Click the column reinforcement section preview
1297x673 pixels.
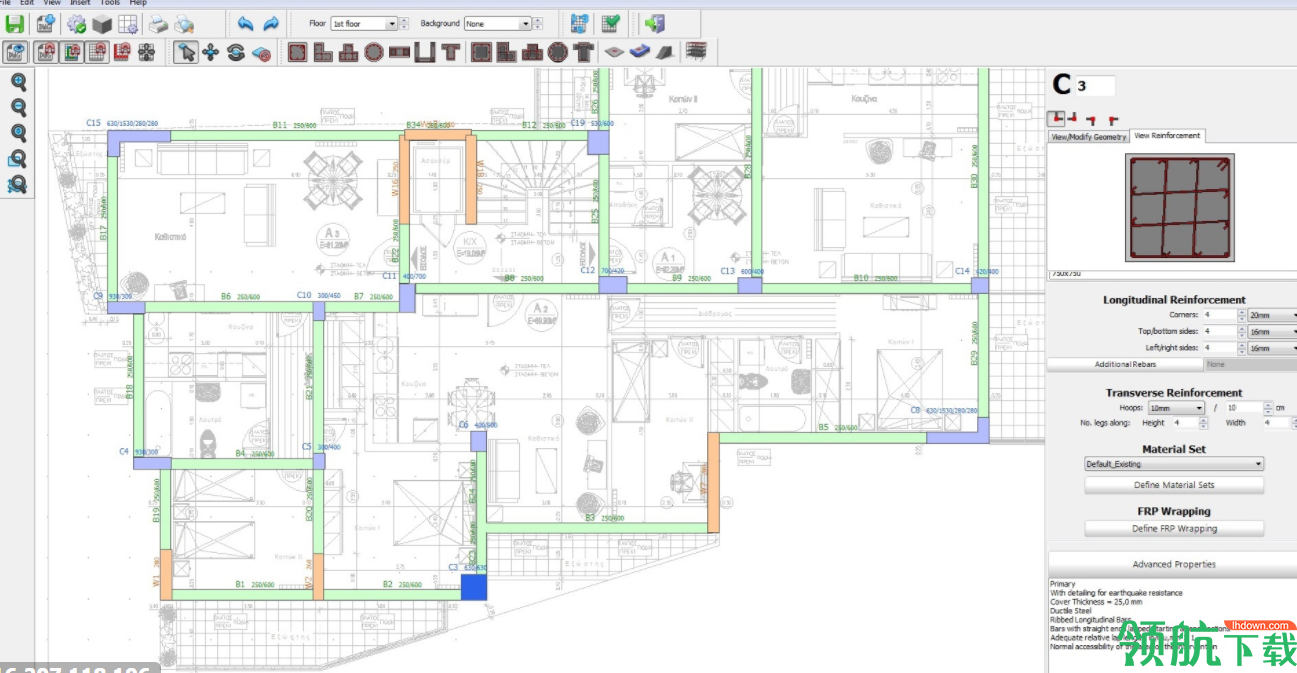[x=1180, y=208]
